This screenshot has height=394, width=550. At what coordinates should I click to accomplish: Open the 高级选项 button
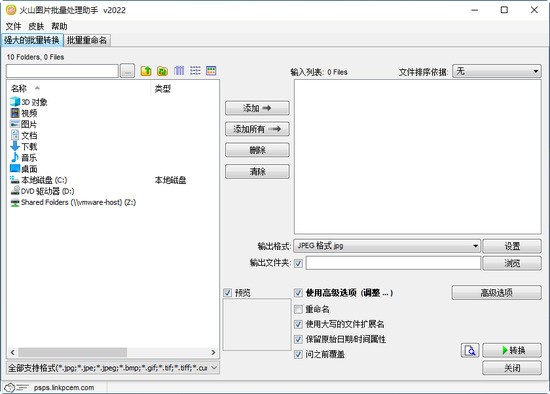tap(496, 293)
